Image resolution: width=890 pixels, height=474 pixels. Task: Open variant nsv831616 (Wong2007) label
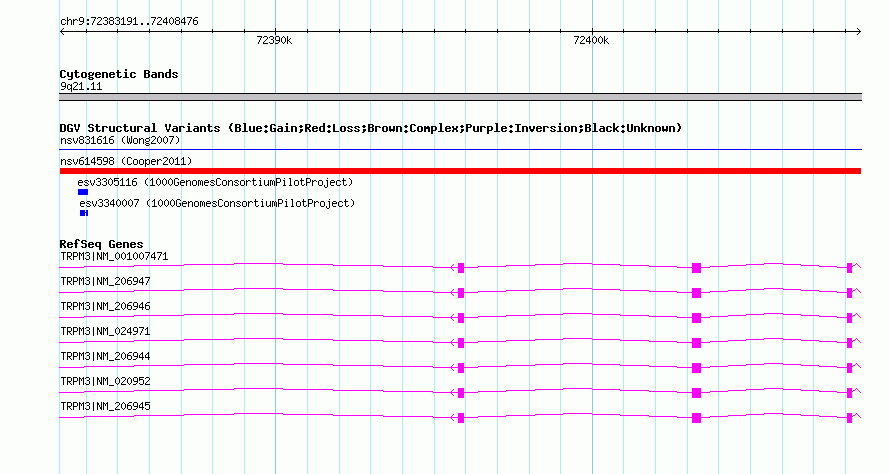(x=120, y=140)
